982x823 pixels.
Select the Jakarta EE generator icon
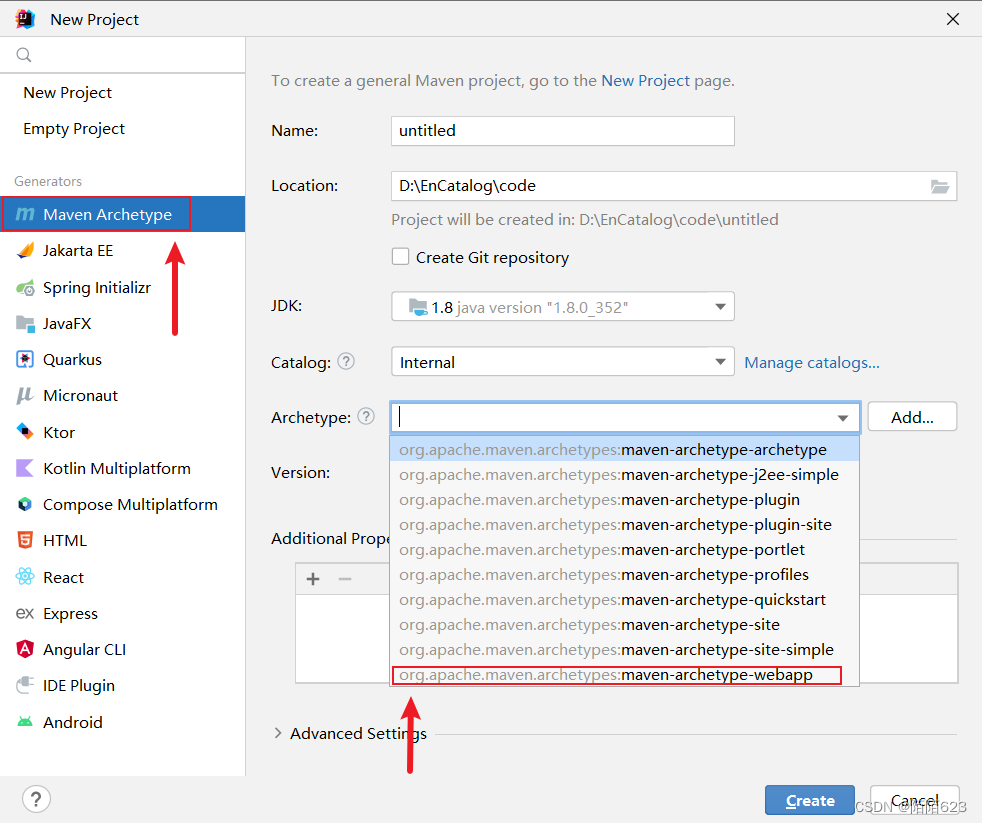coord(25,251)
